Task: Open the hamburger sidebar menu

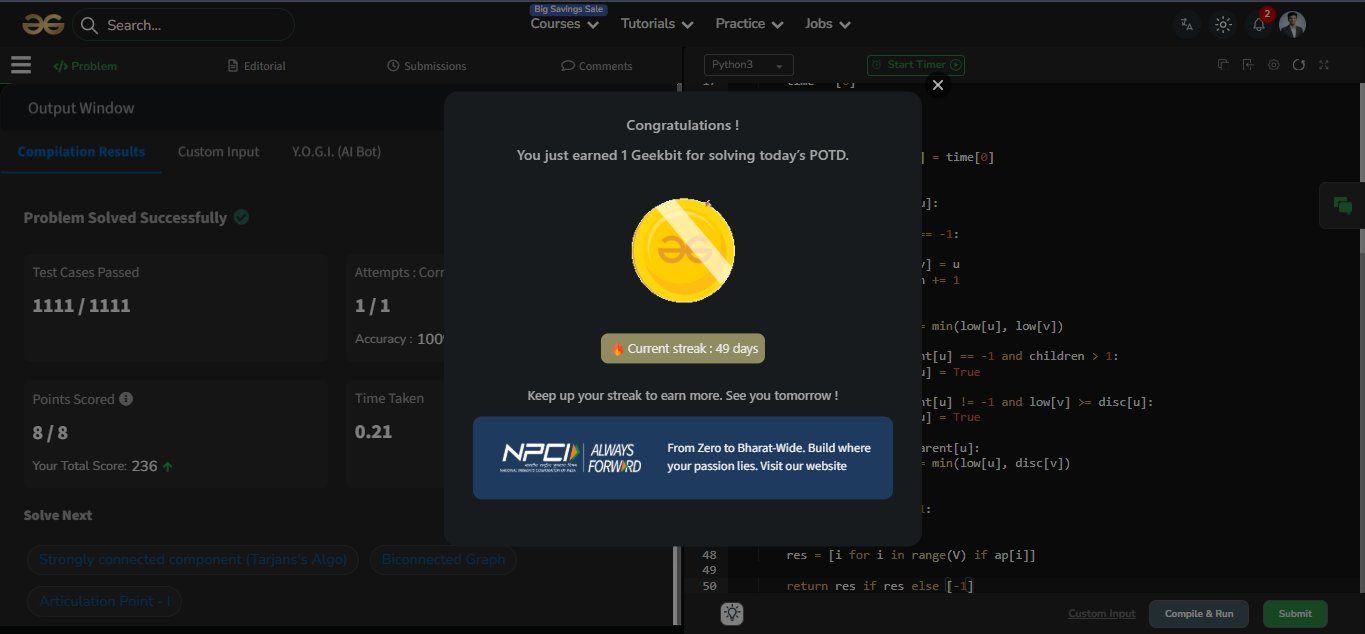Action: (x=21, y=65)
